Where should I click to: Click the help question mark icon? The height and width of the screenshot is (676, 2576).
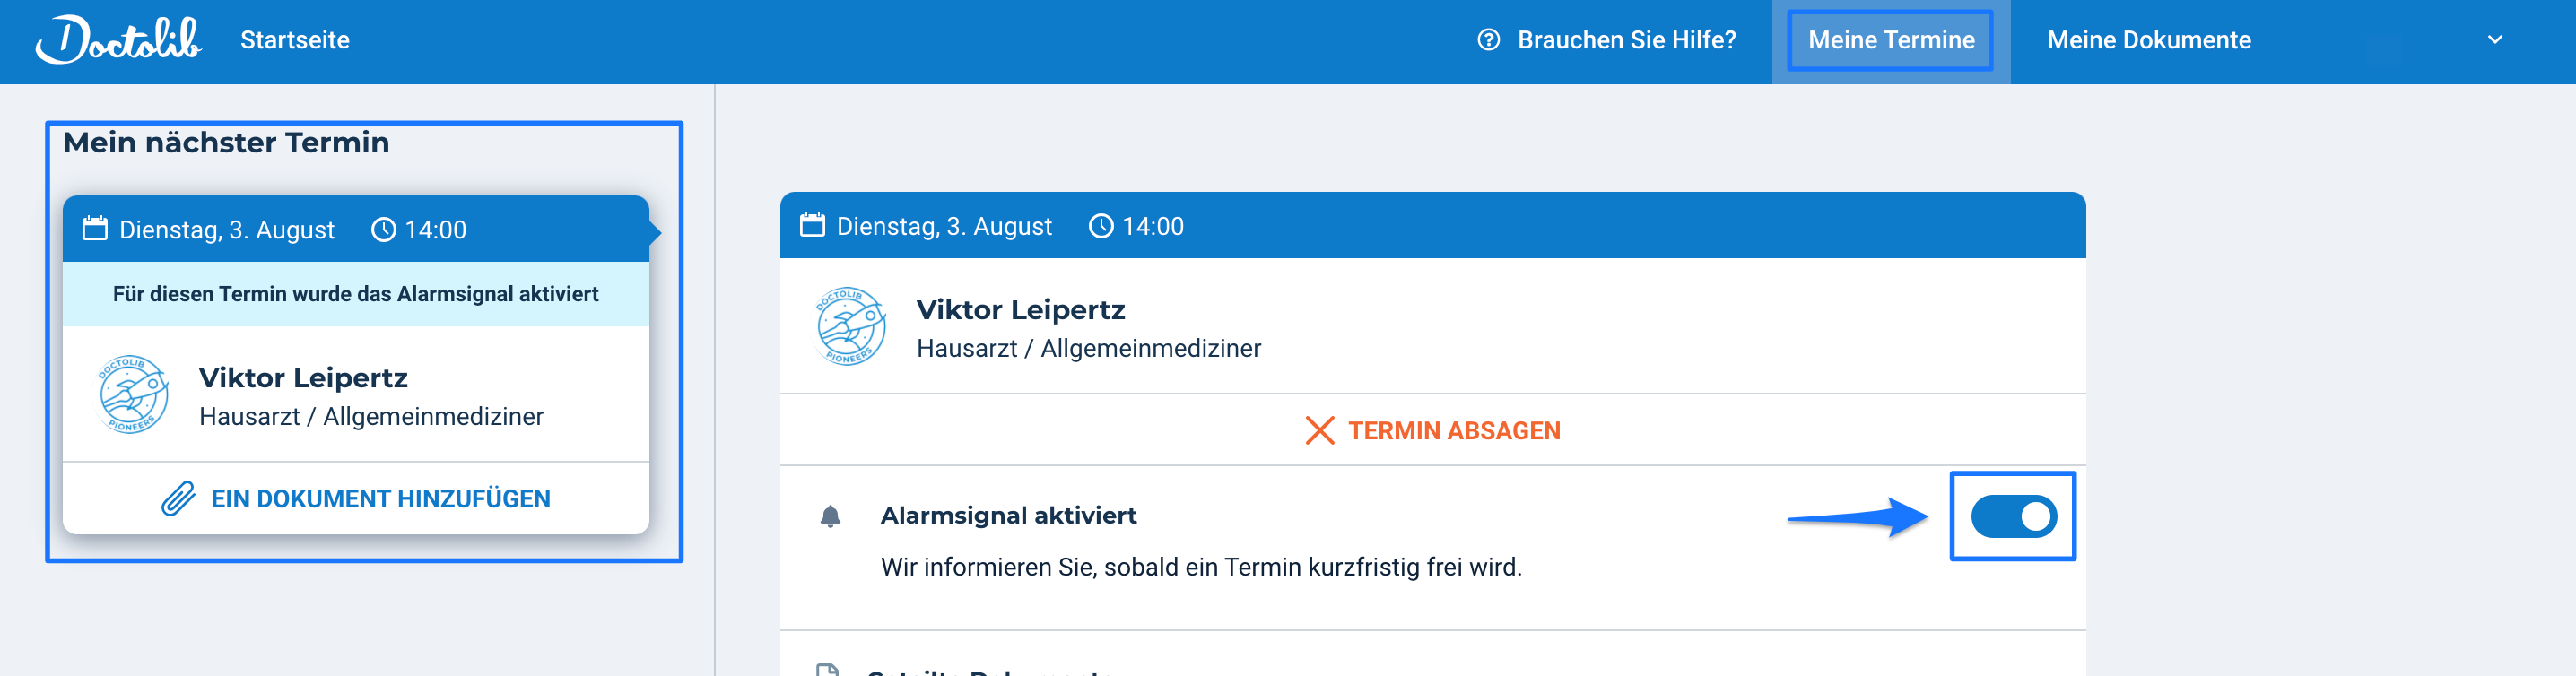[1488, 40]
